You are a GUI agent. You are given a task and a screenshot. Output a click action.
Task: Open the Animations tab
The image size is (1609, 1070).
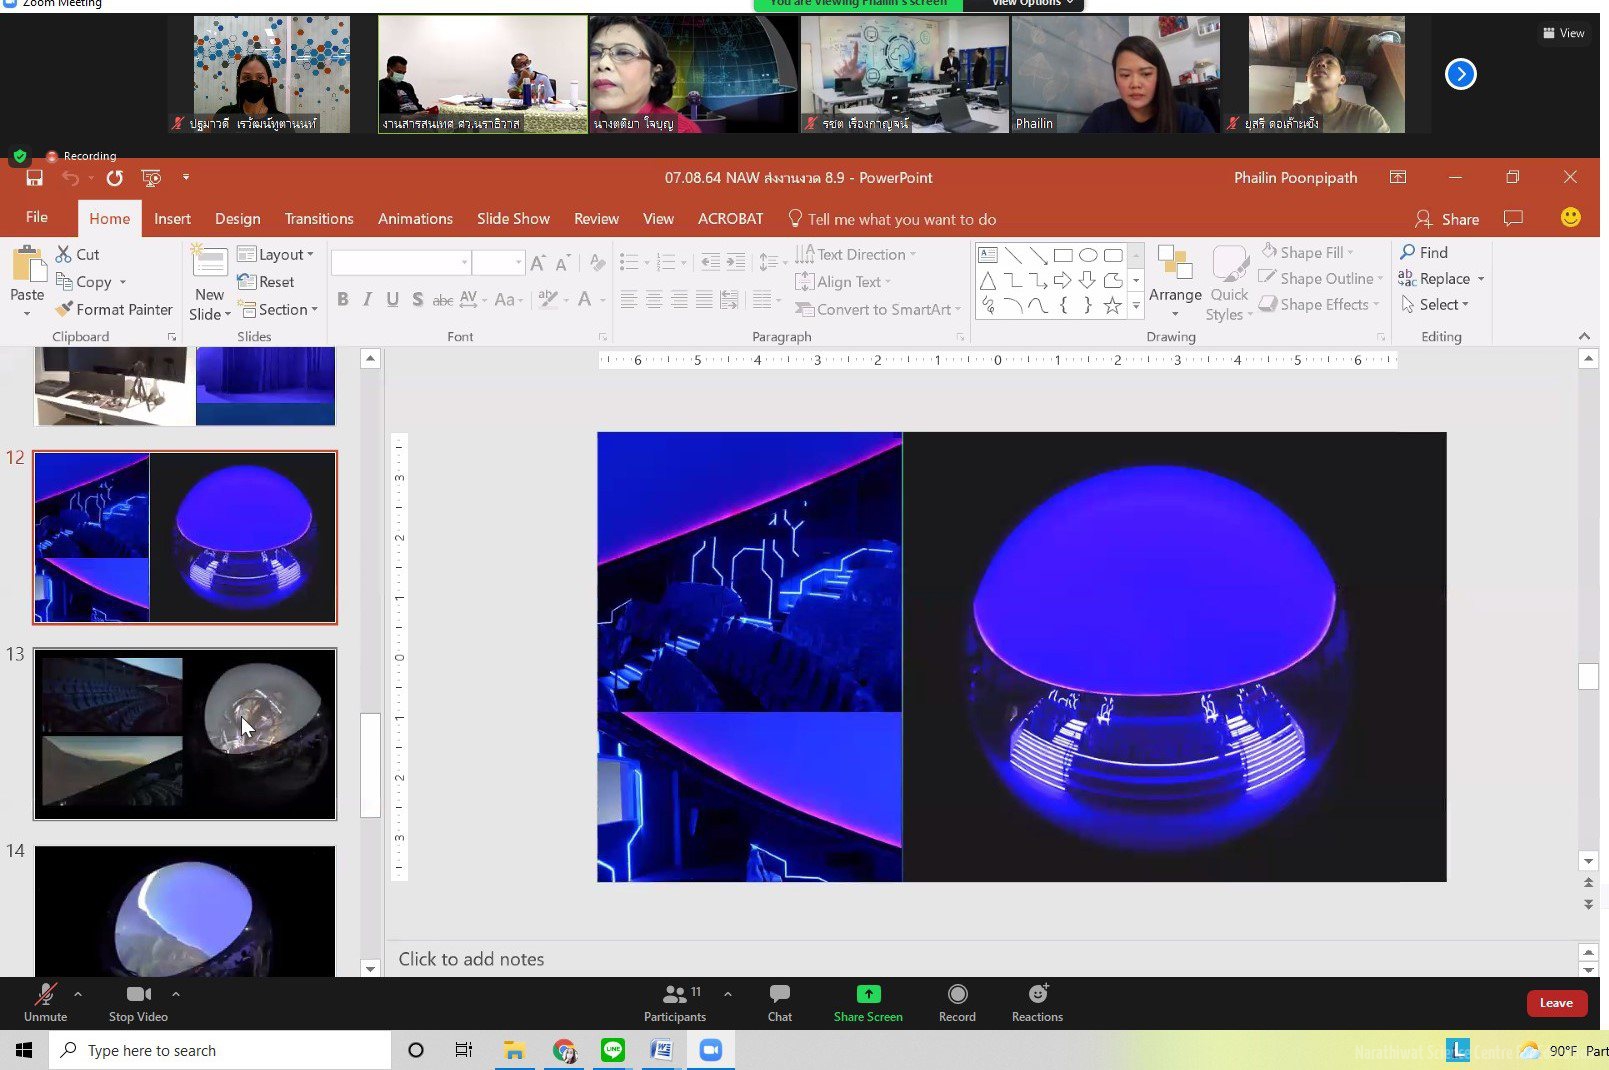(415, 219)
